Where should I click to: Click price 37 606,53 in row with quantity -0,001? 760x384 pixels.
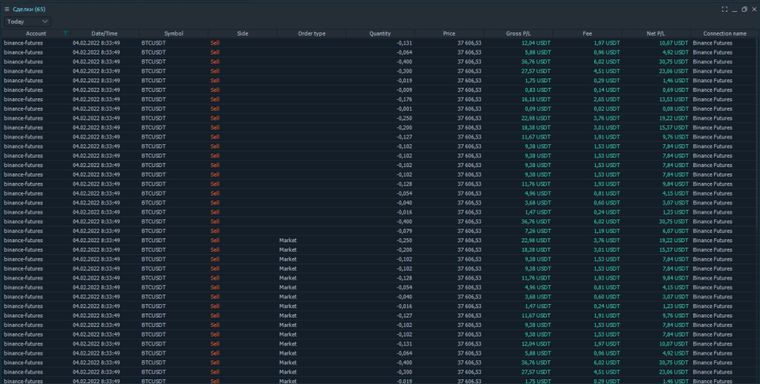click(x=469, y=109)
